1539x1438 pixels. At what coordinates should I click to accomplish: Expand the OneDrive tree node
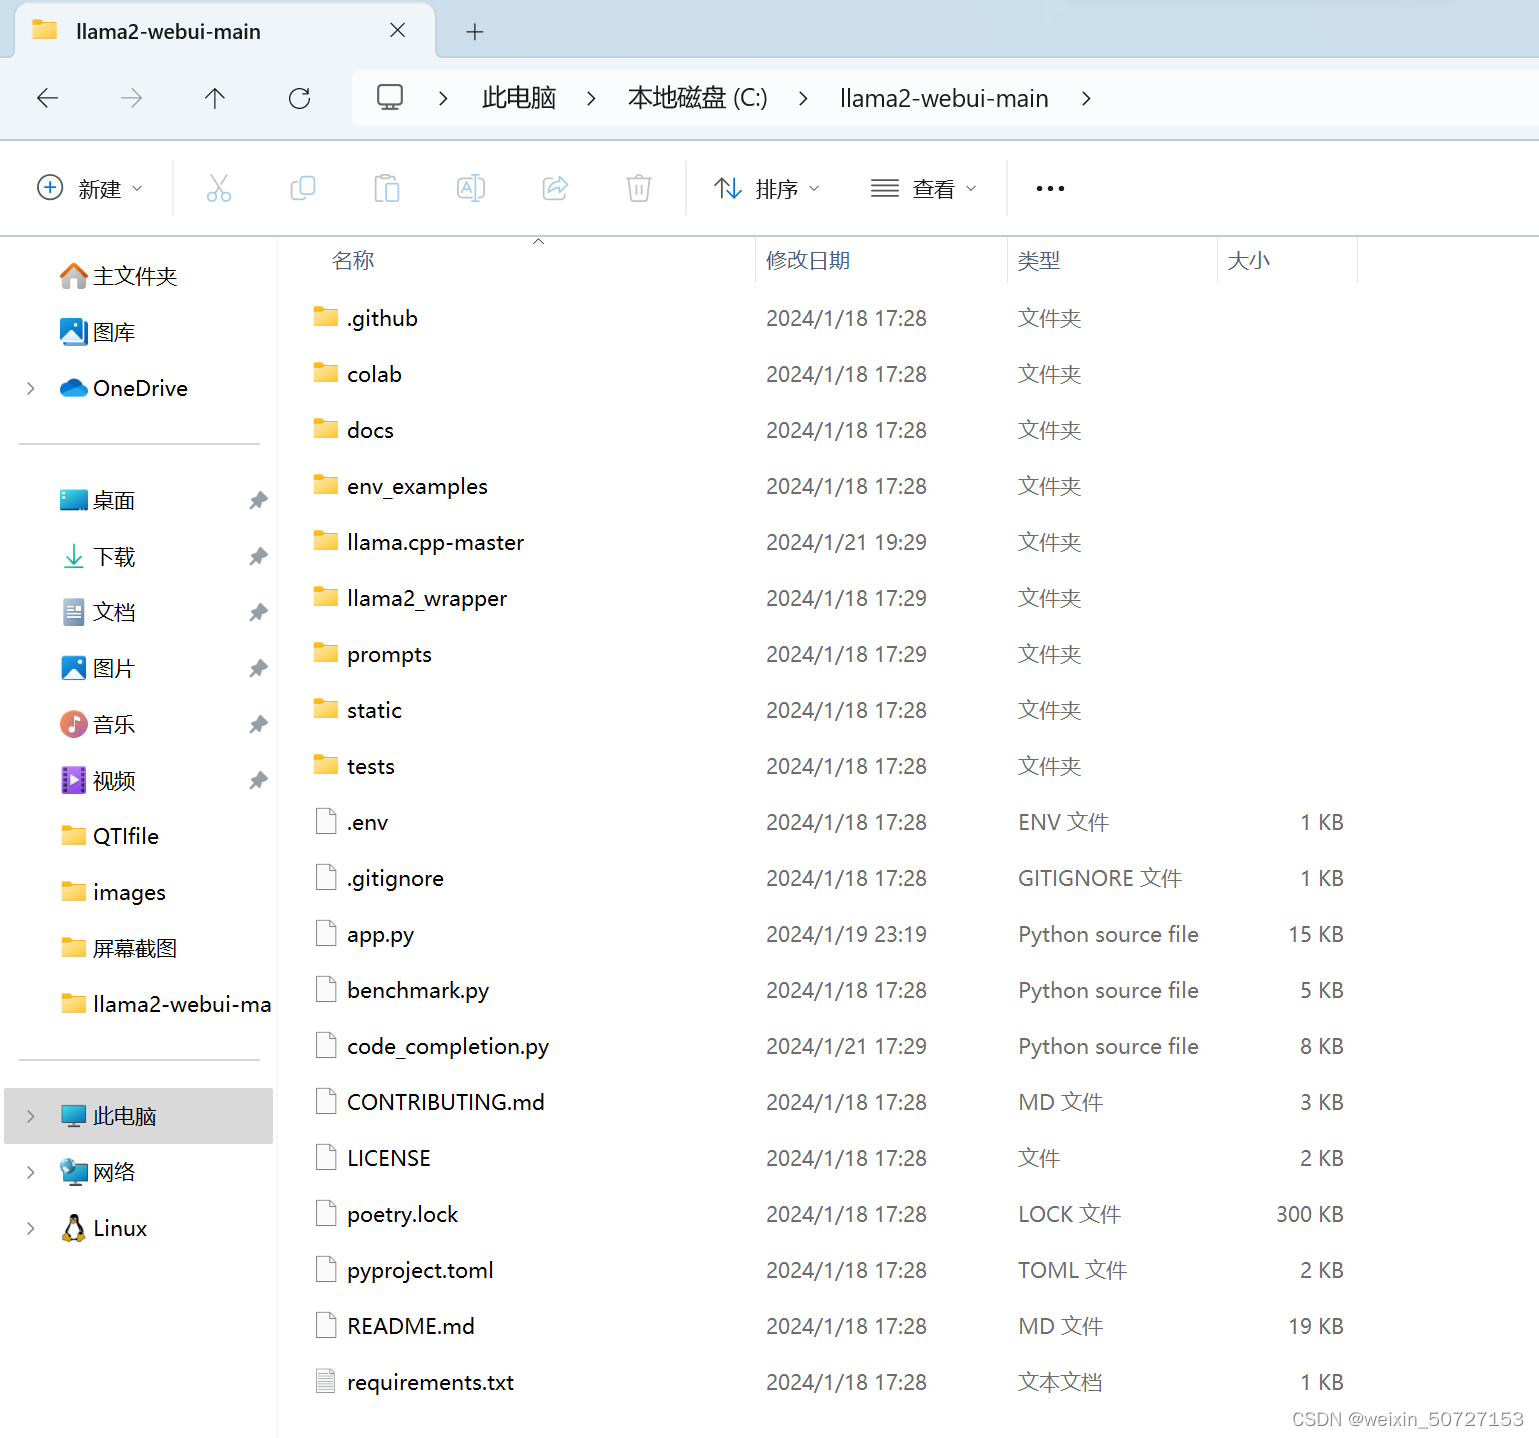pyautogui.click(x=31, y=388)
